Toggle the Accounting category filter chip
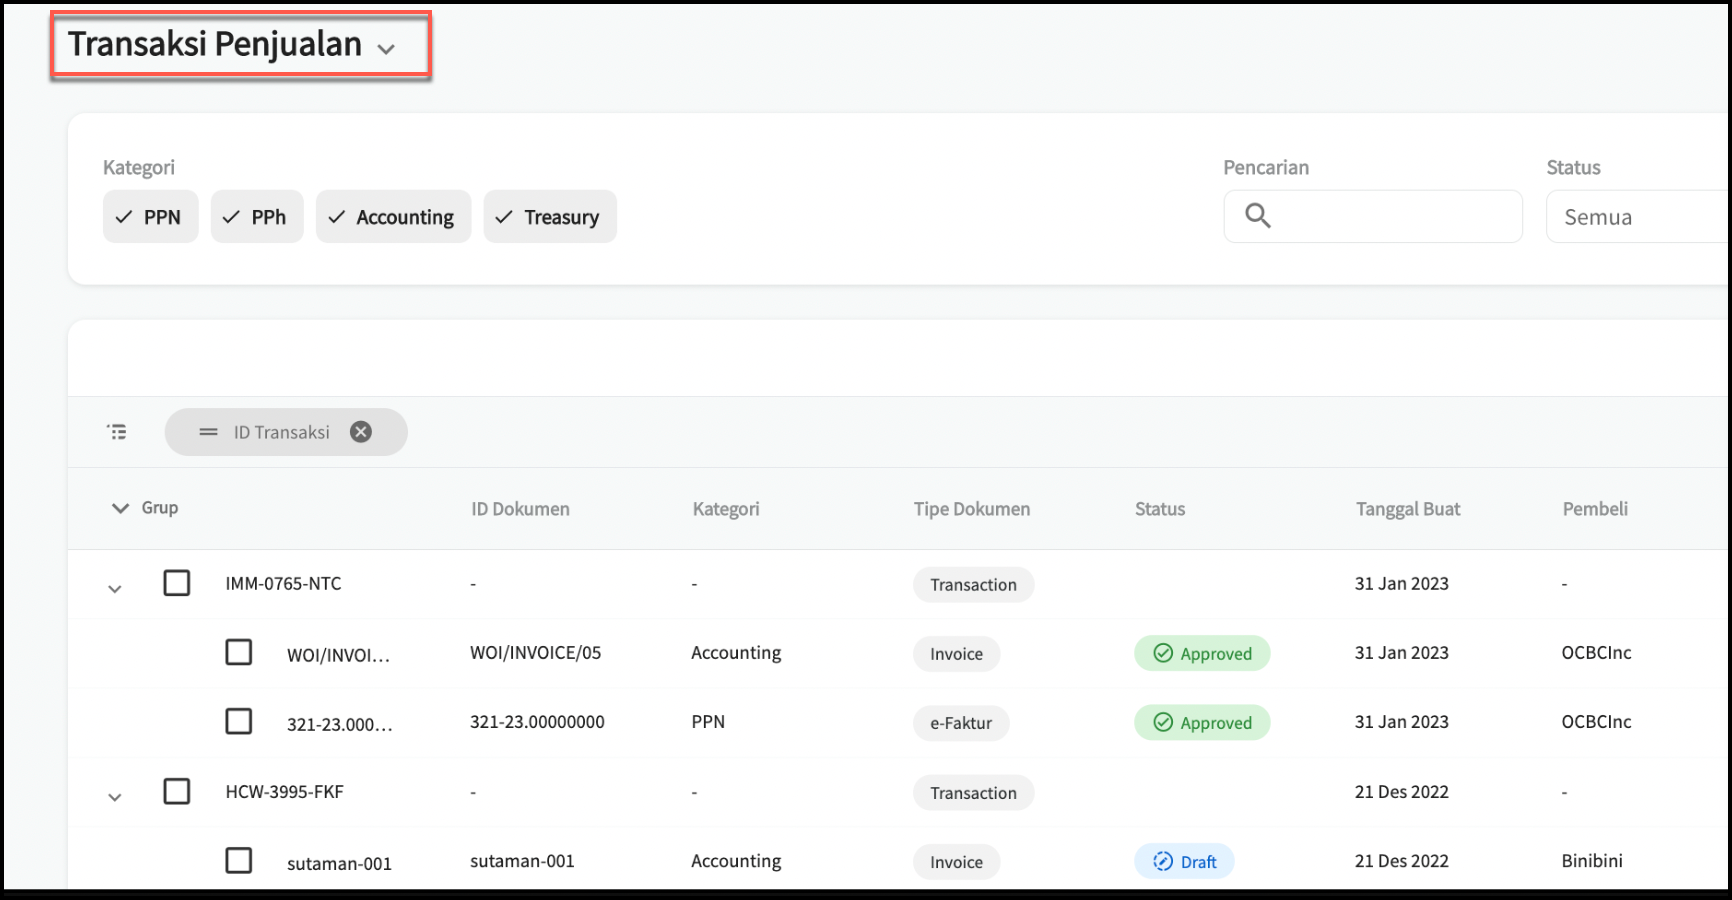 point(393,217)
